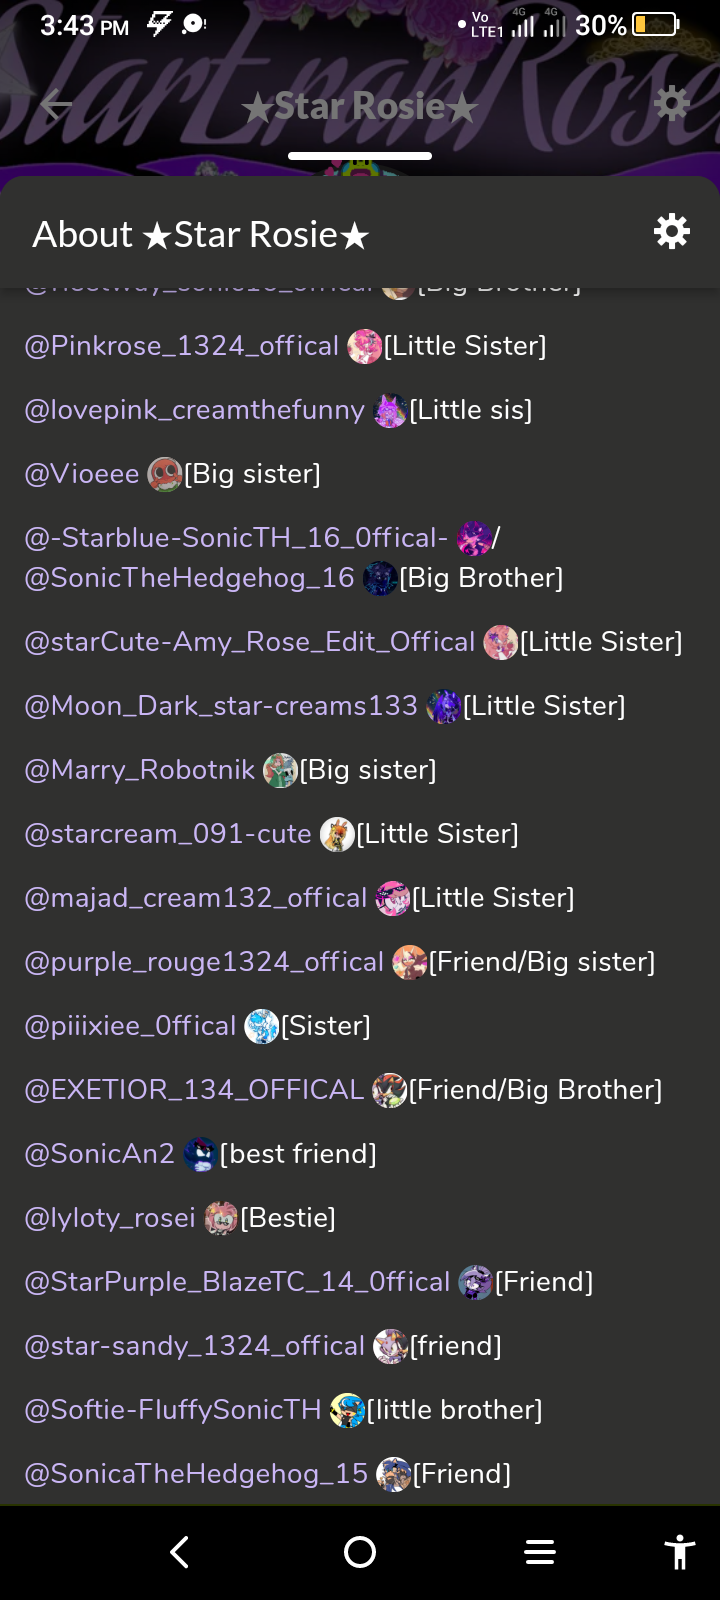Tap the avatar next to @SonicAn2
The height and width of the screenshot is (1600, 720).
point(200,1155)
